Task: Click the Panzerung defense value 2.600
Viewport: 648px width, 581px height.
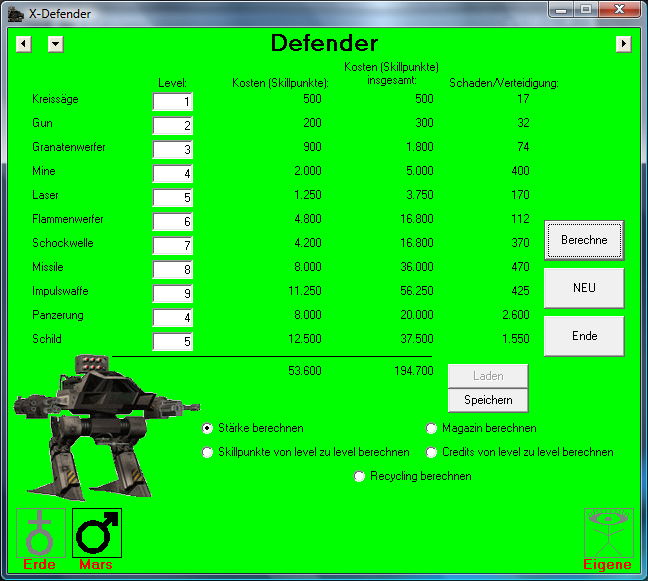Action: 516,315
